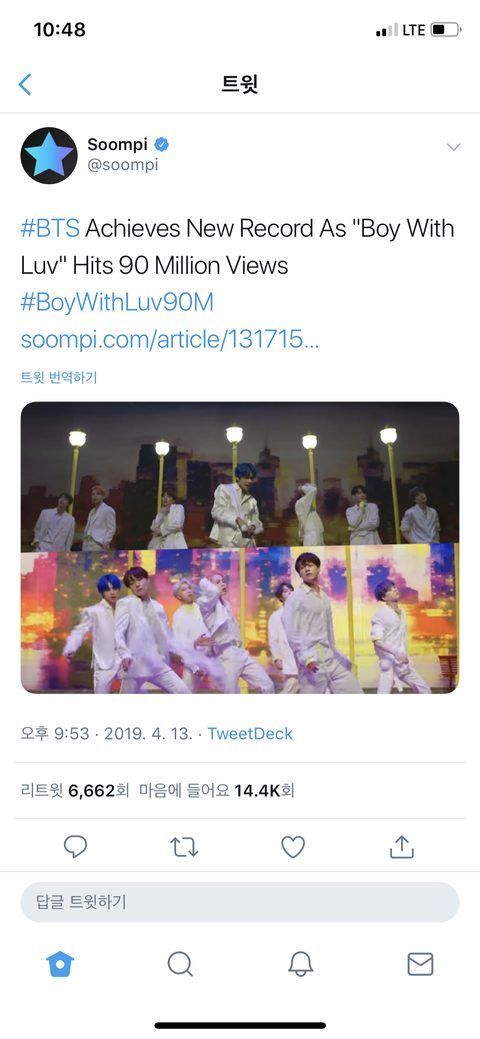Open the Search magnifier tab

coord(180,964)
